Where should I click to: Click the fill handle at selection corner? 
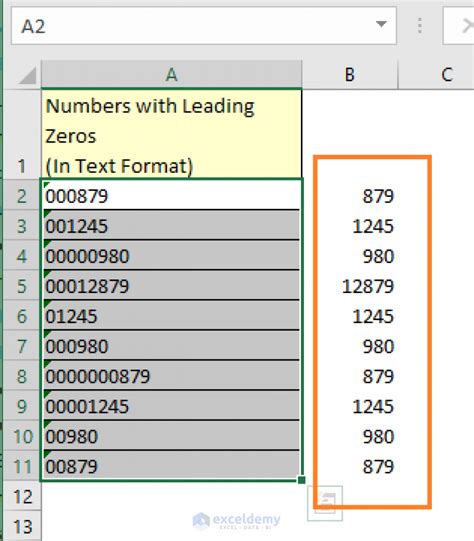point(301,480)
